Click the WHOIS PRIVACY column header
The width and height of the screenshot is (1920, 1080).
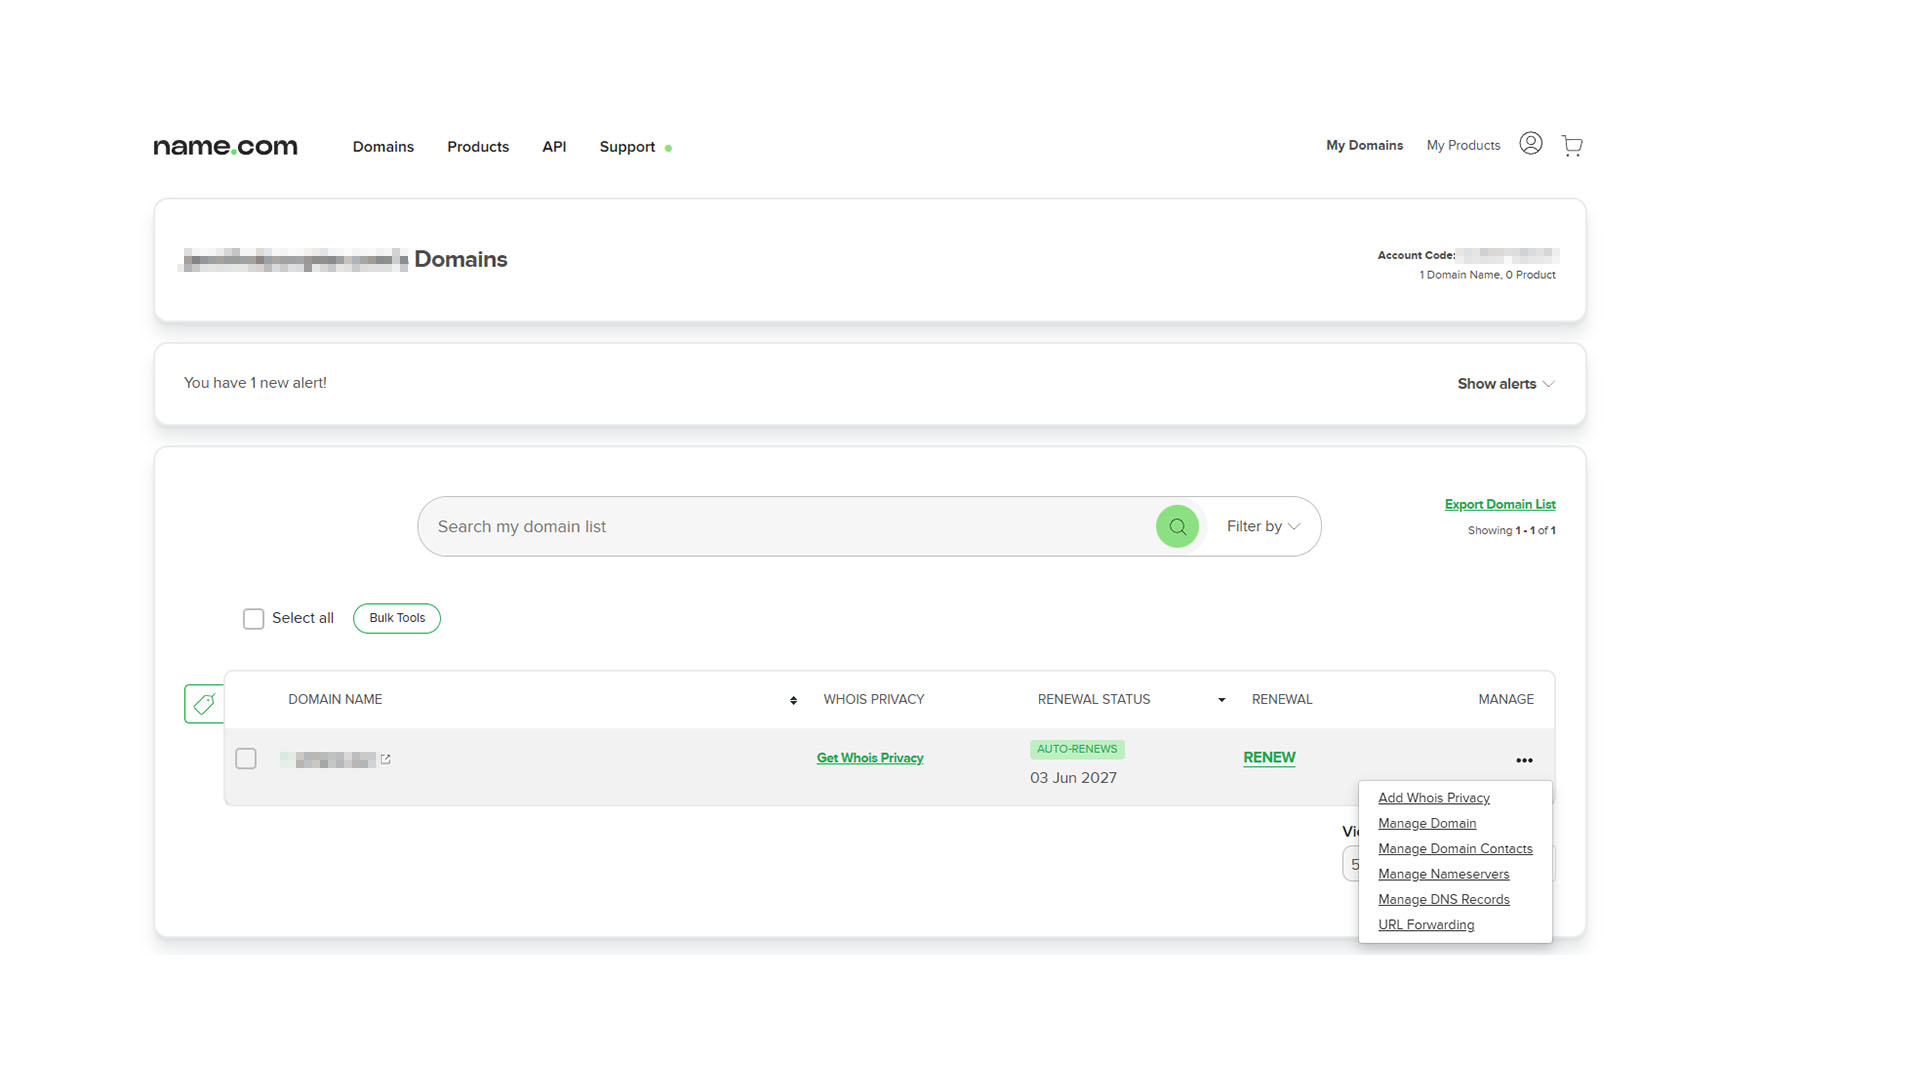tap(874, 700)
